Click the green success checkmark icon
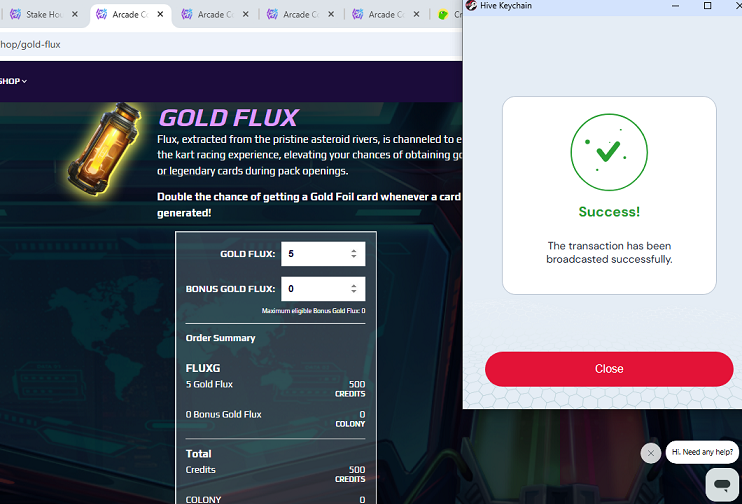The image size is (742, 504). [609, 152]
